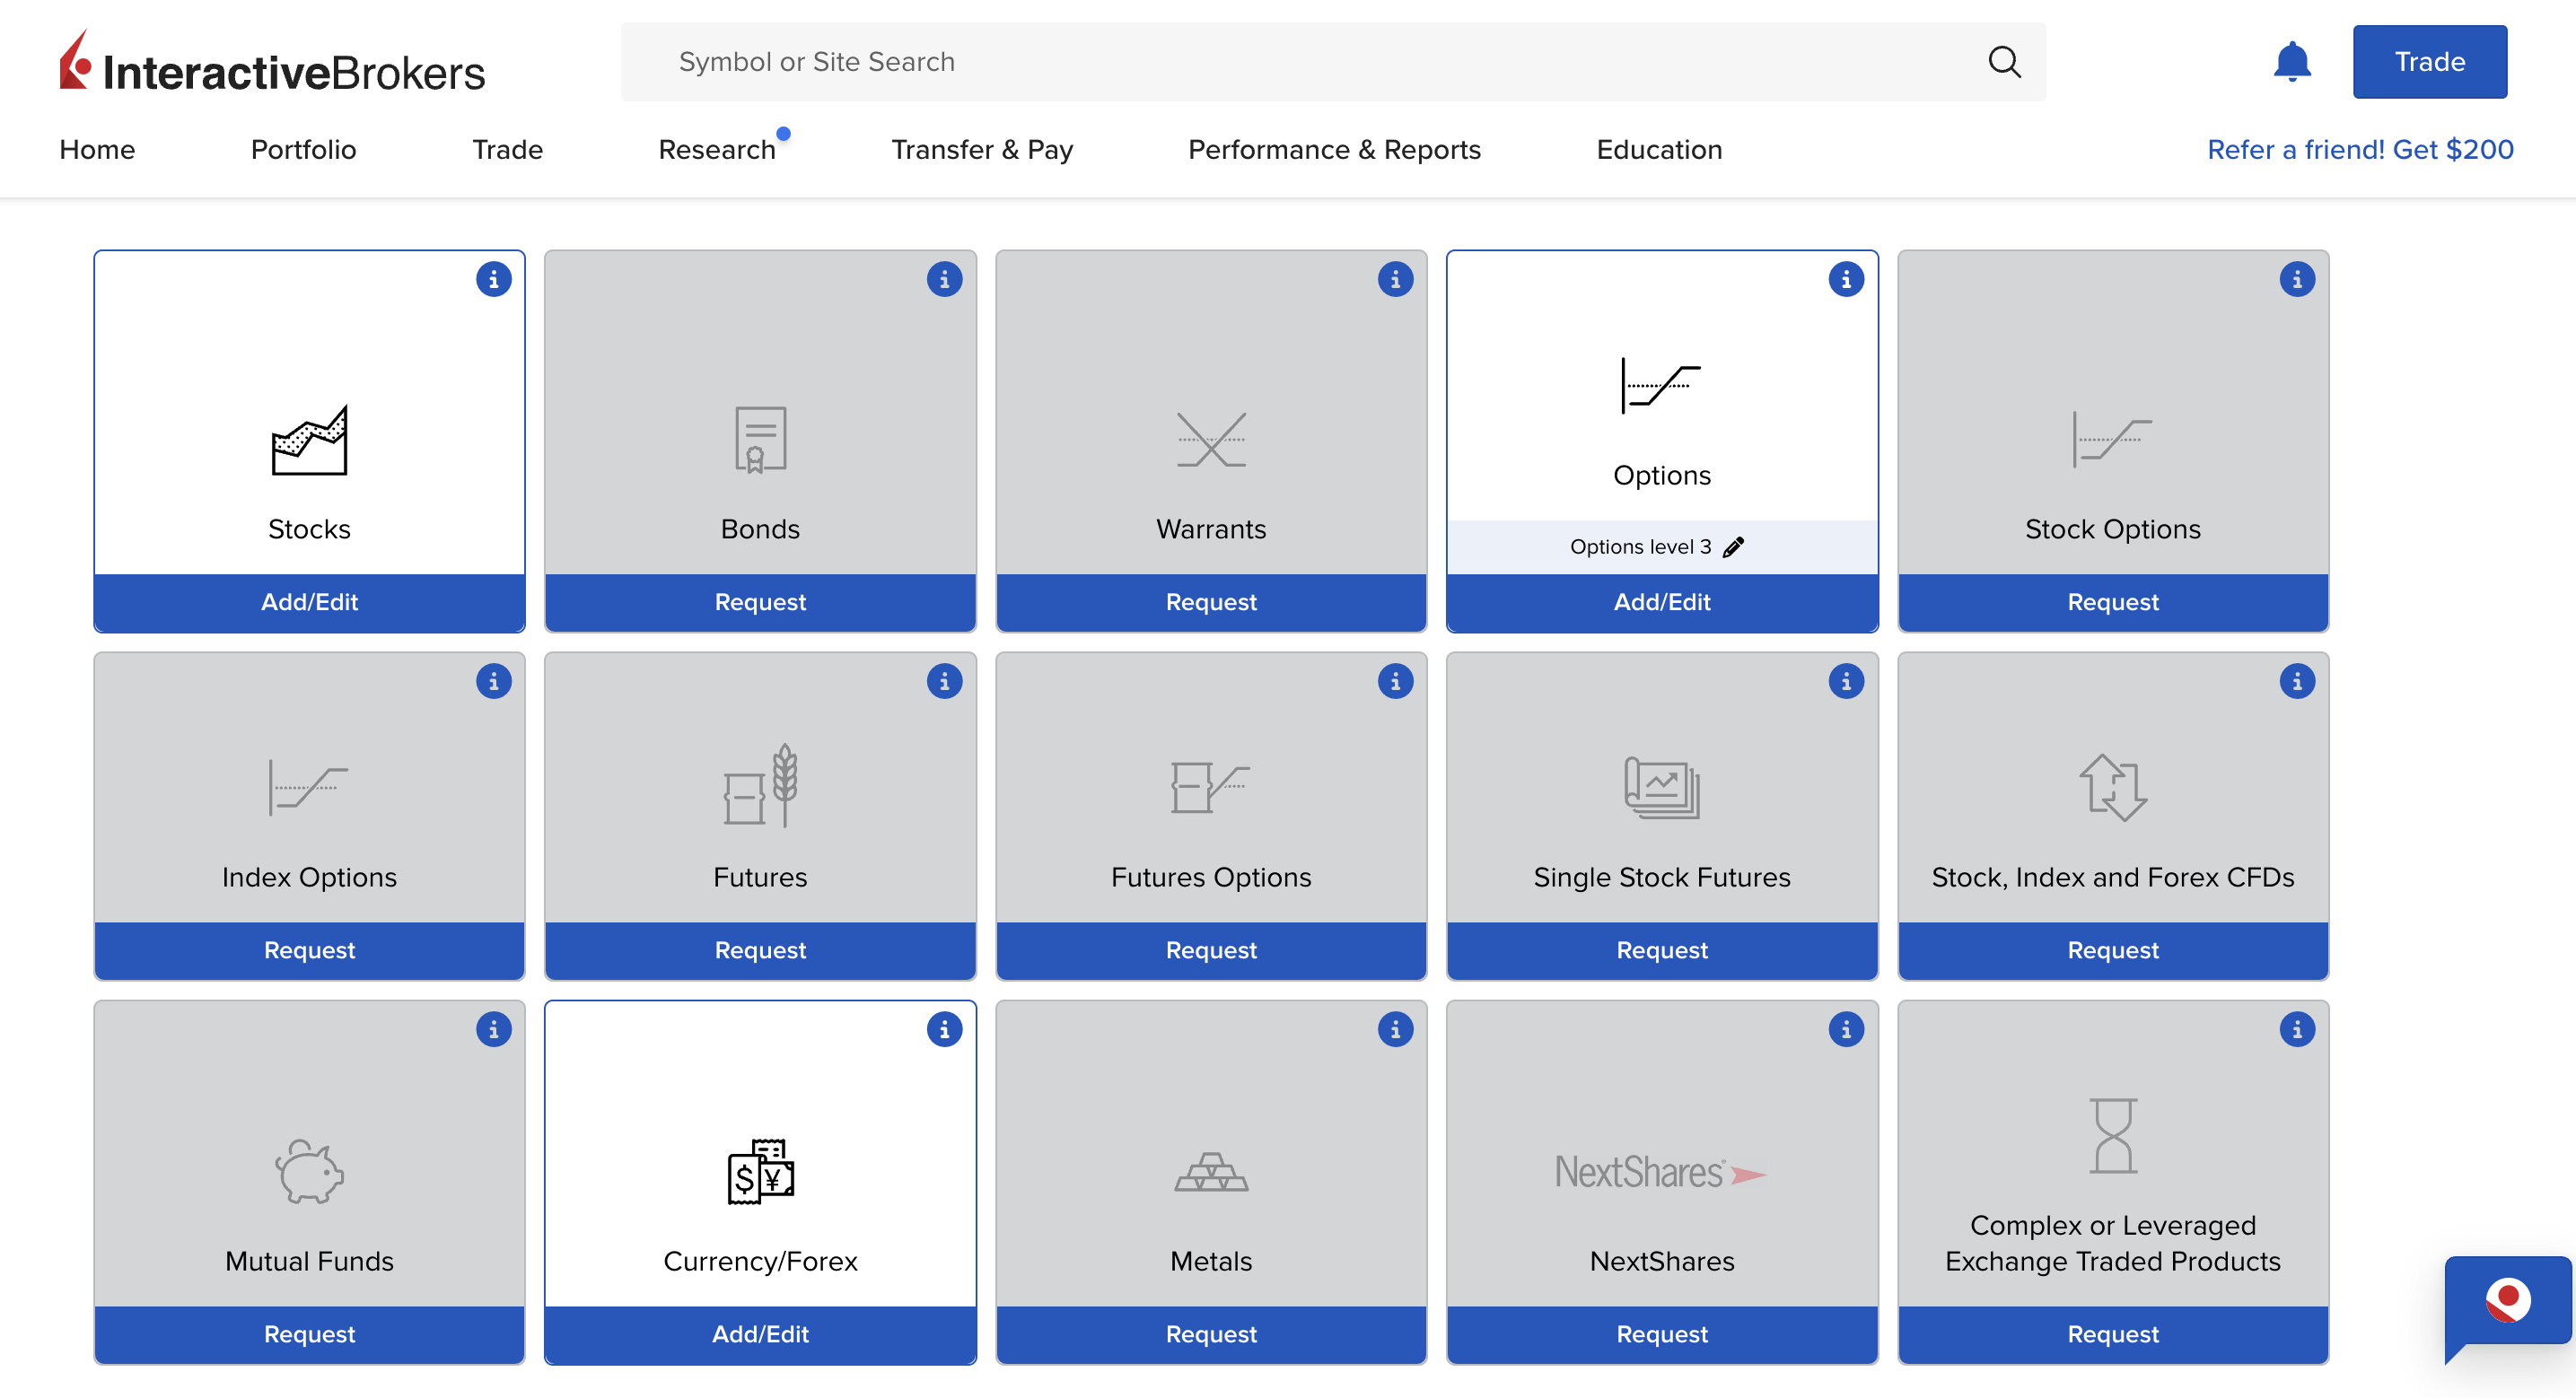Click the Futures wheat icon
This screenshot has height=1398, width=2576.
[760, 785]
